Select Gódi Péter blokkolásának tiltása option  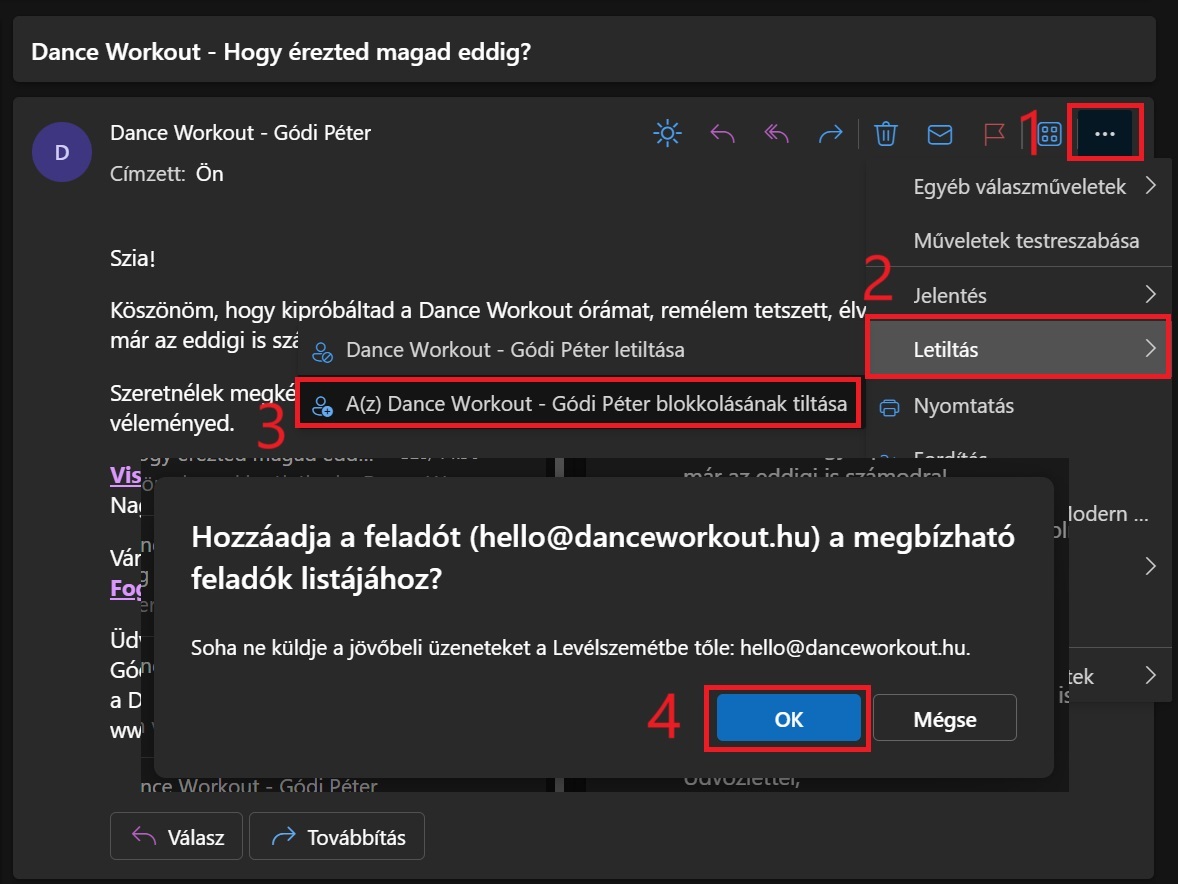click(579, 404)
